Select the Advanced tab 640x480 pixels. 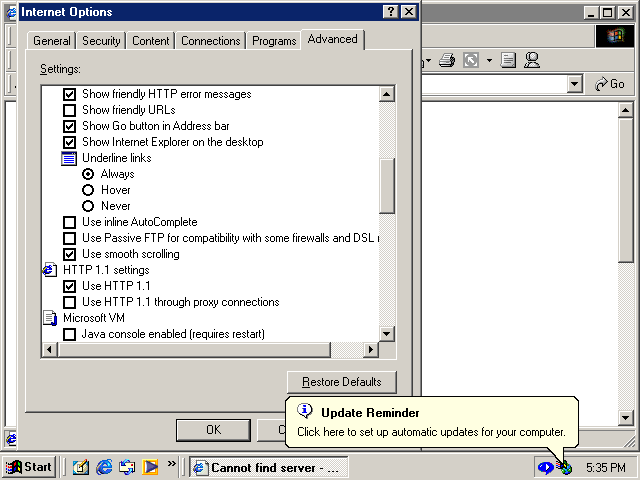(x=332, y=40)
